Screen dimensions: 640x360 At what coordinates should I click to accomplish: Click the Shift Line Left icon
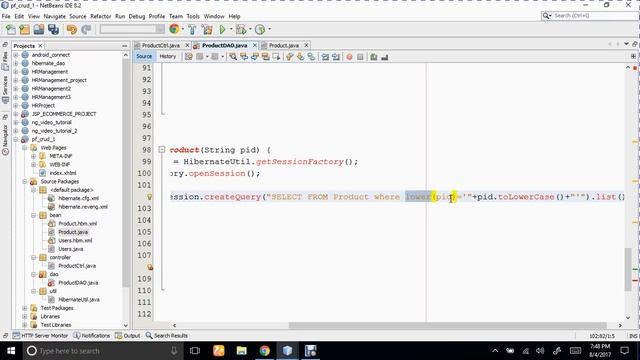325,57
